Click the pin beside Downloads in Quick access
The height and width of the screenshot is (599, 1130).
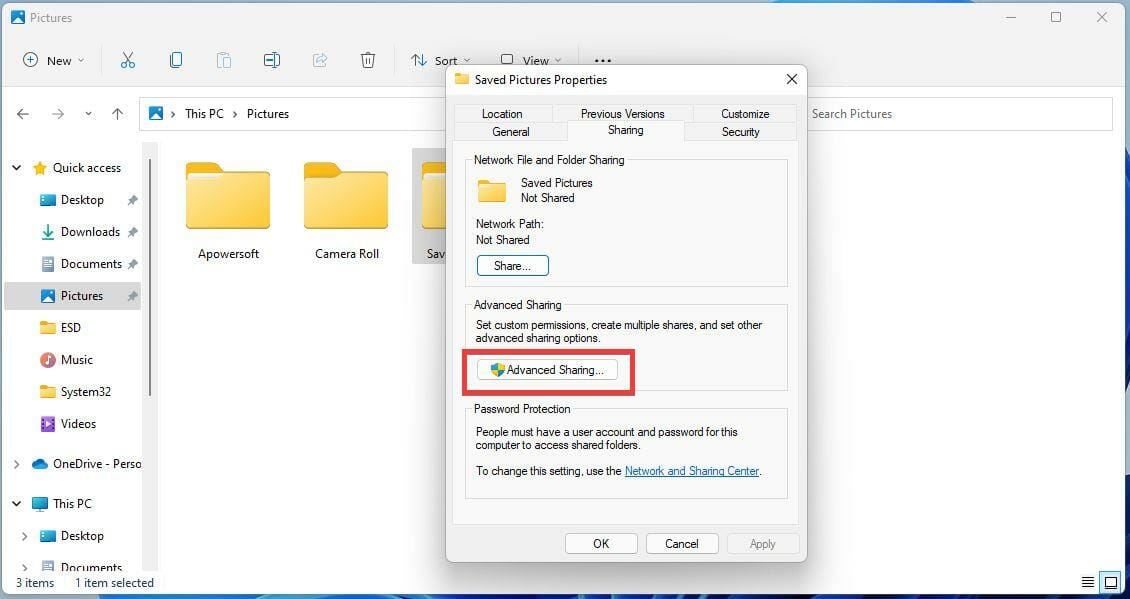(x=133, y=232)
